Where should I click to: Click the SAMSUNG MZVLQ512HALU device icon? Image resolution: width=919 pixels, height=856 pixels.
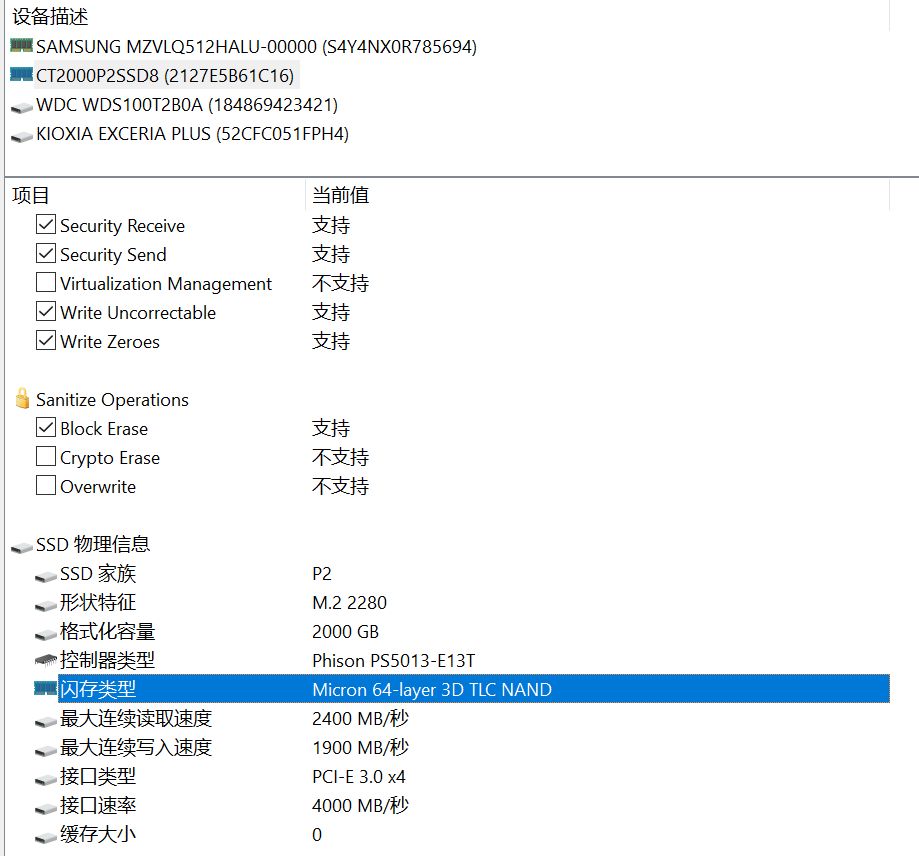click(20, 46)
